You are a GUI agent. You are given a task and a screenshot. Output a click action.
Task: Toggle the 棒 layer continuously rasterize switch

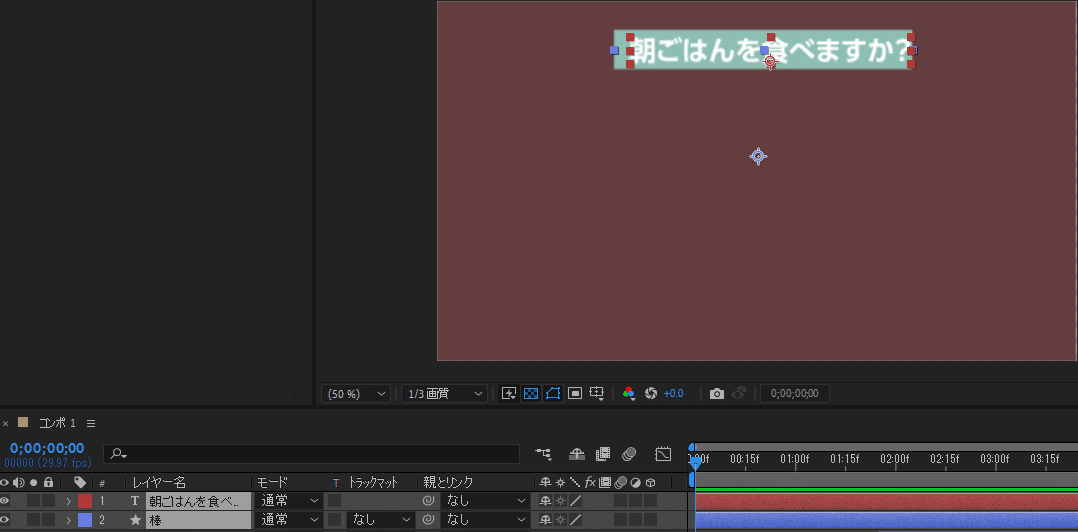560,520
